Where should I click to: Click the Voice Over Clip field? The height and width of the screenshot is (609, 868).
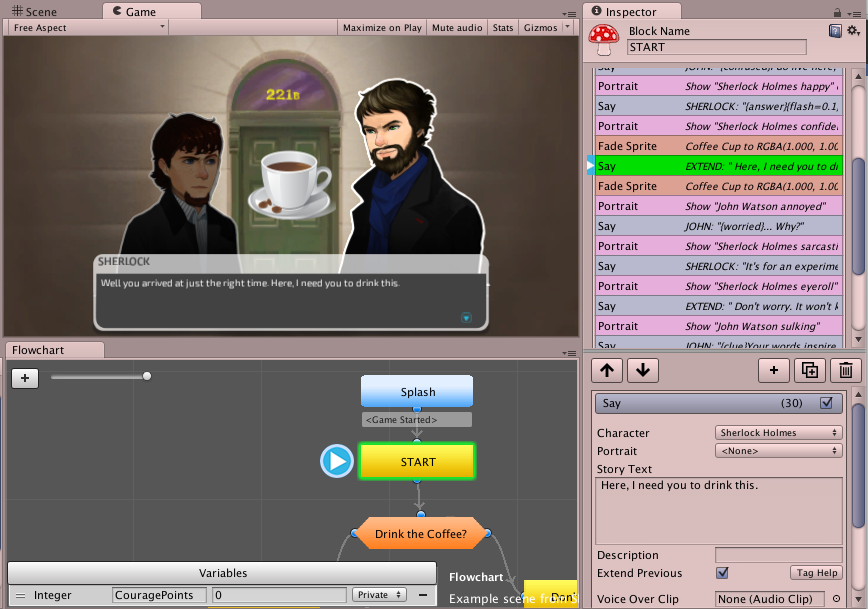(x=769, y=599)
